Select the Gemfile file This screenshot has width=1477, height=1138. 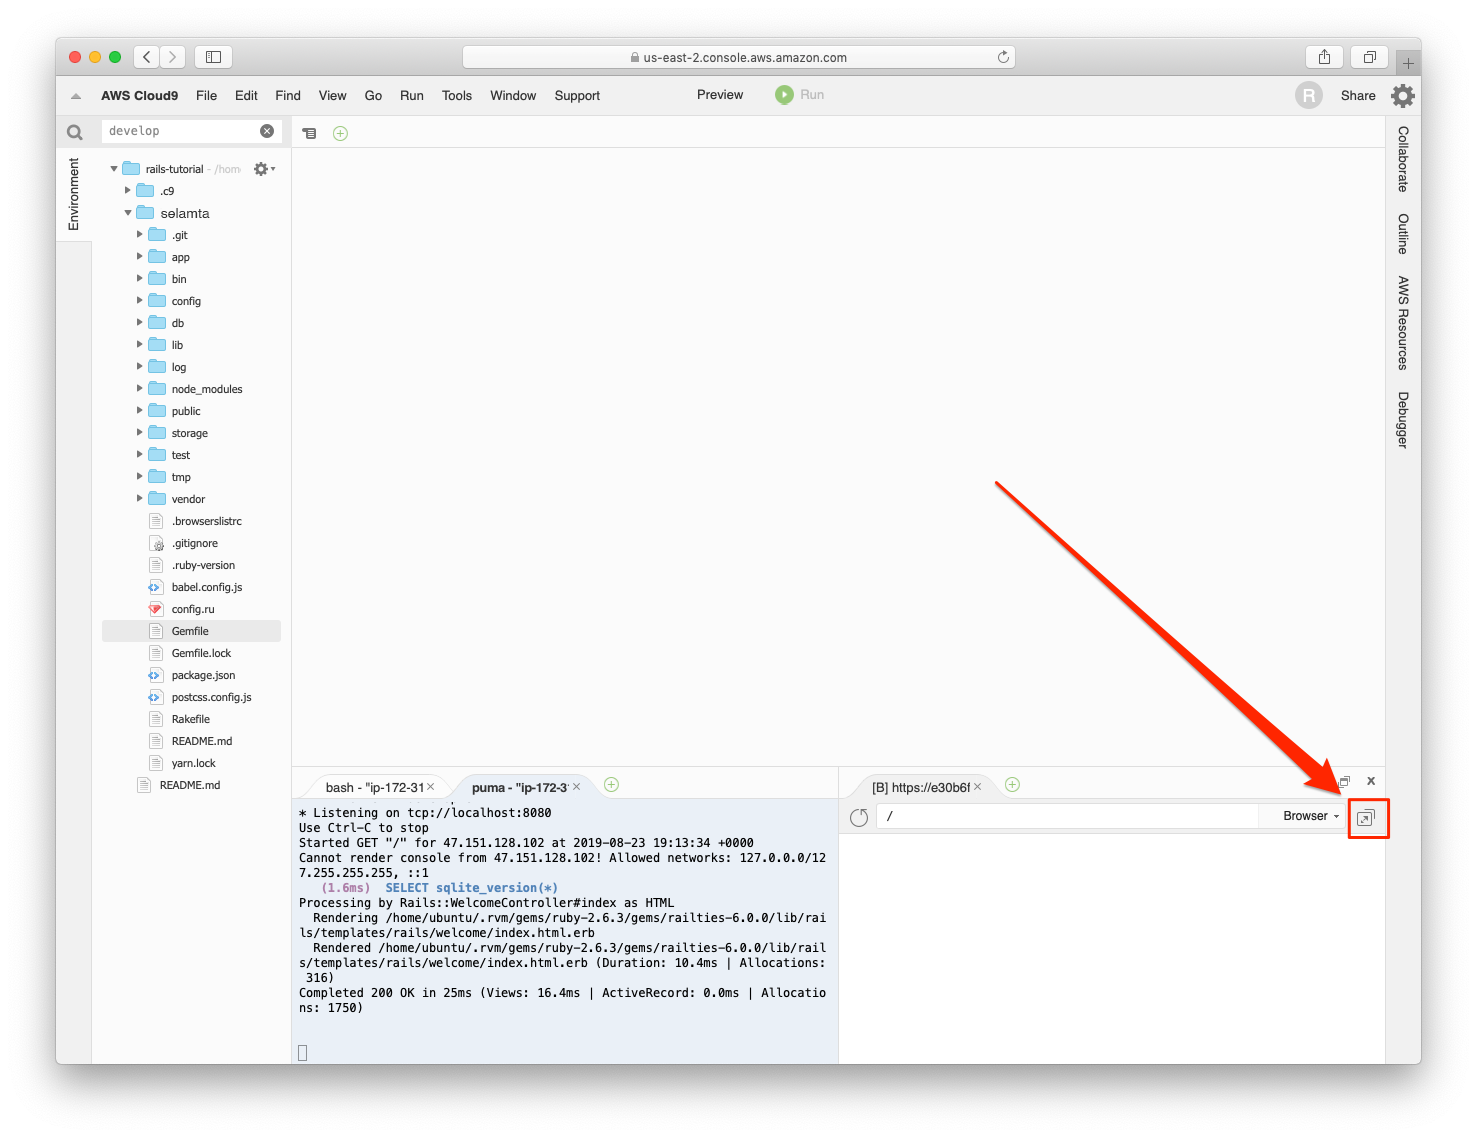[191, 631]
